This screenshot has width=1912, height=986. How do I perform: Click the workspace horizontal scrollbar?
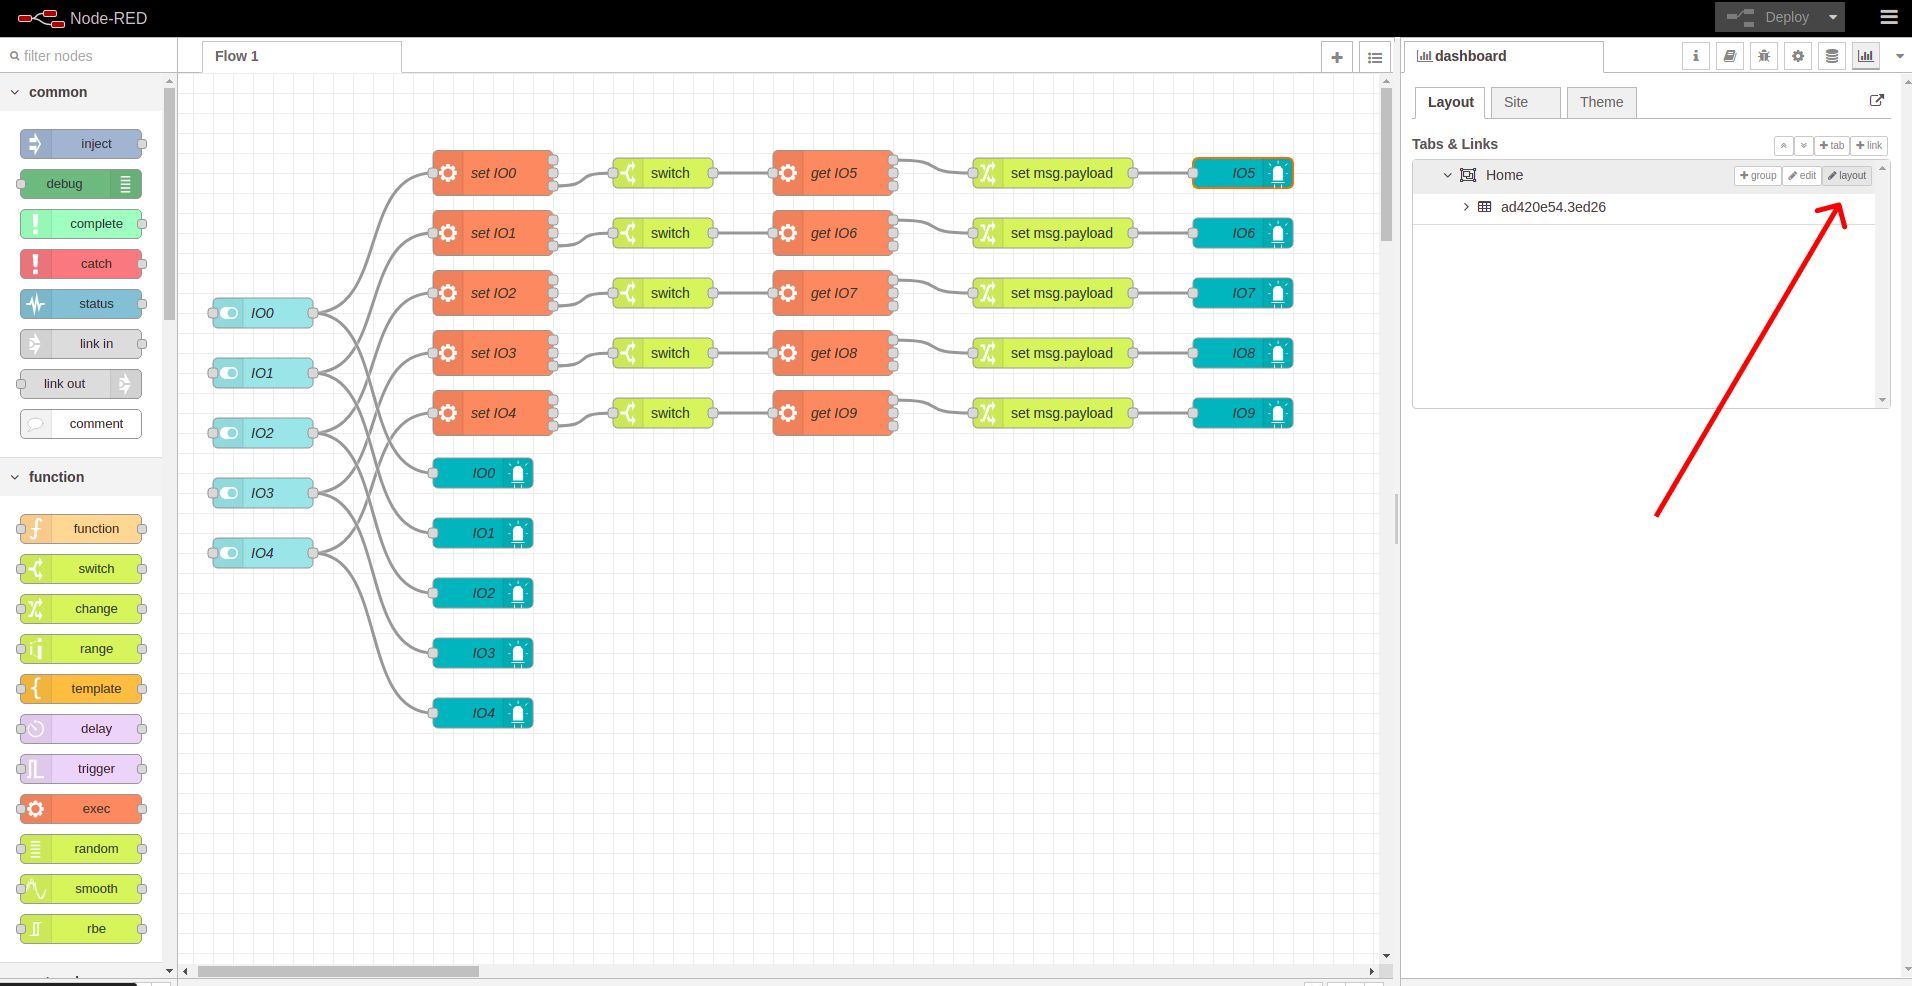[338, 971]
